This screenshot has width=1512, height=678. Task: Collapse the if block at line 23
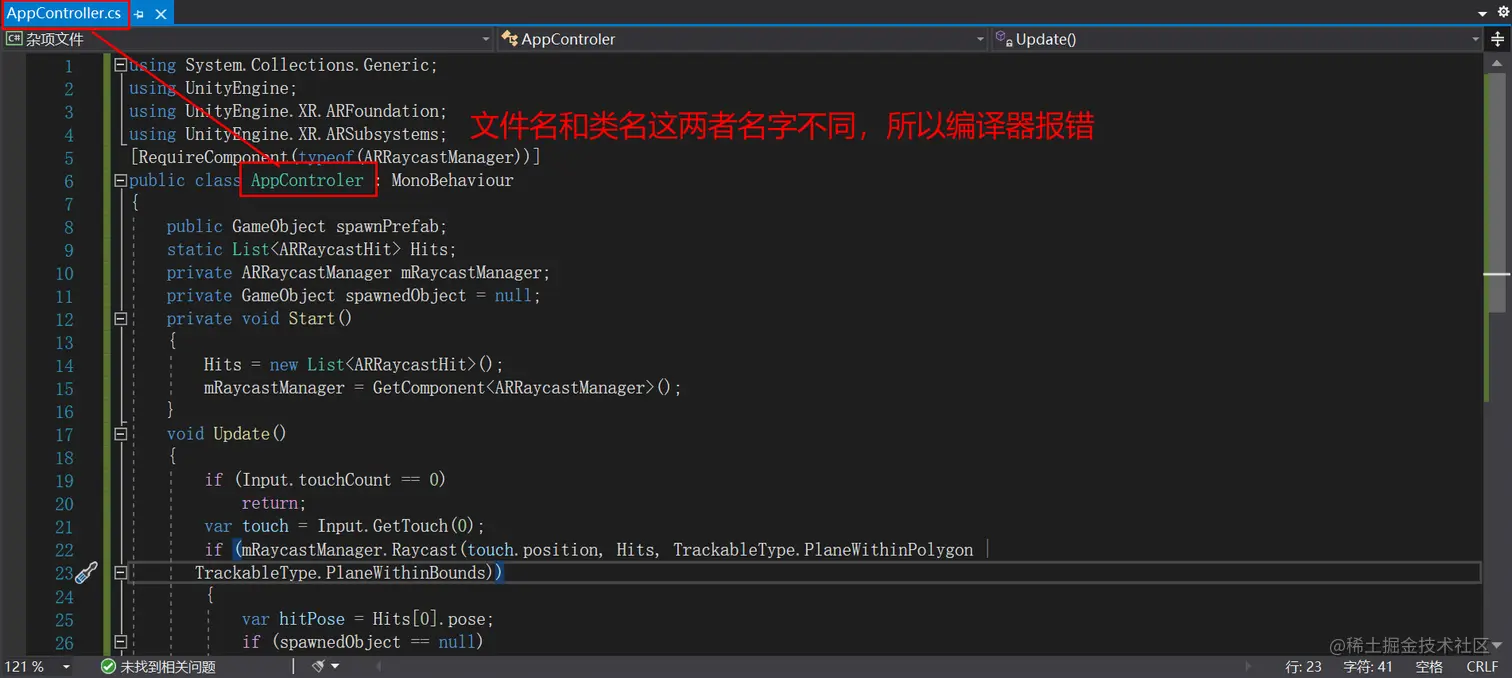[121, 573]
